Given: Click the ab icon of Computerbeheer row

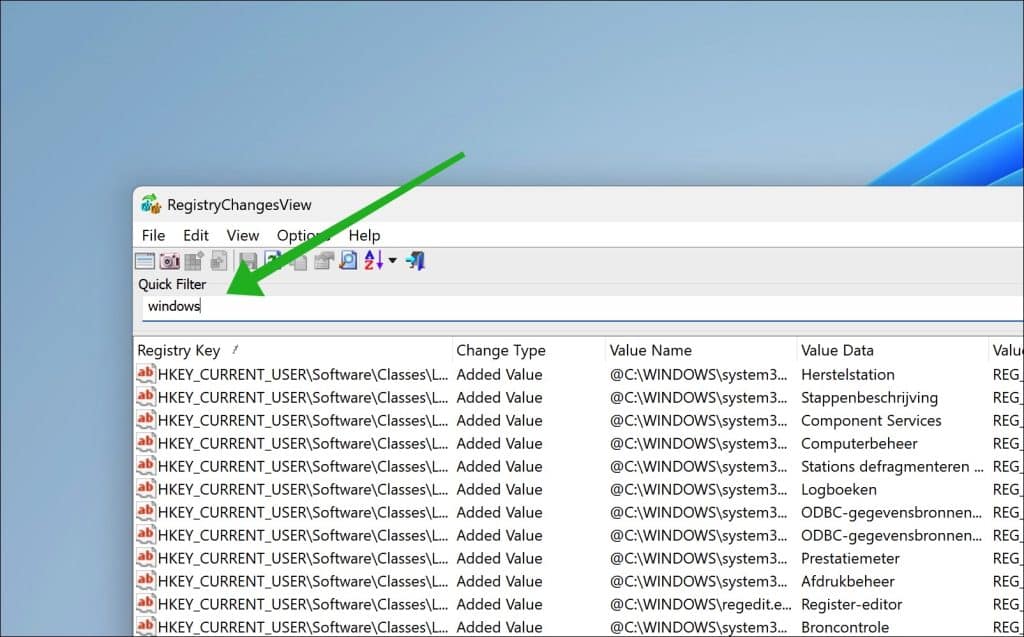Looking at the screenshot, I should (145, 443).
